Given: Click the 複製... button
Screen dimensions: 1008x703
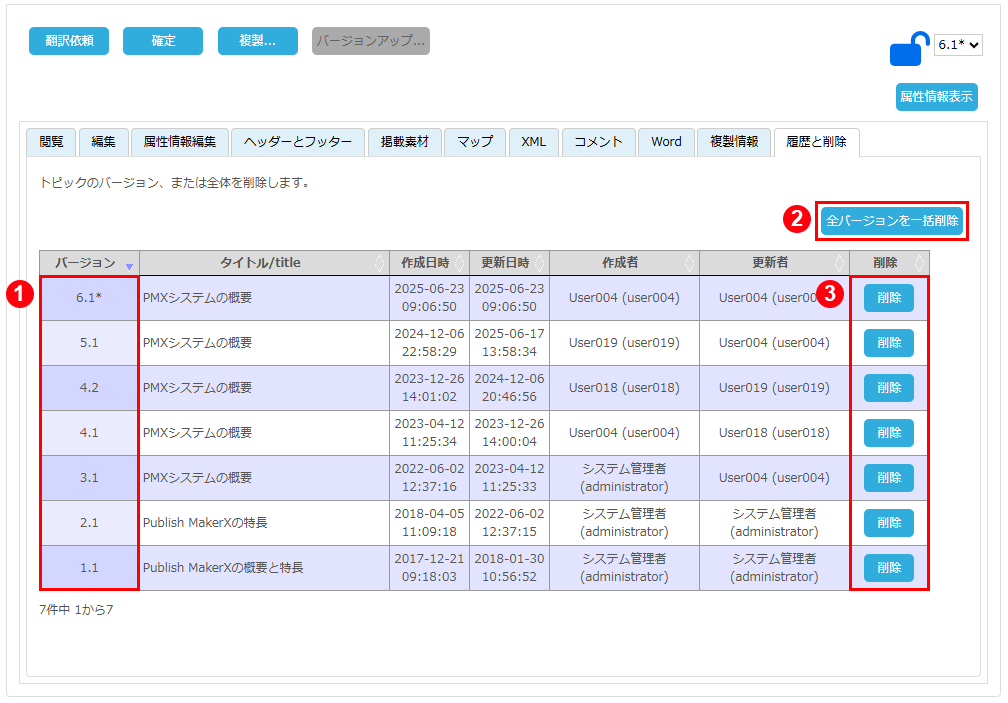Looking at the screenshot, I should 257,41.
